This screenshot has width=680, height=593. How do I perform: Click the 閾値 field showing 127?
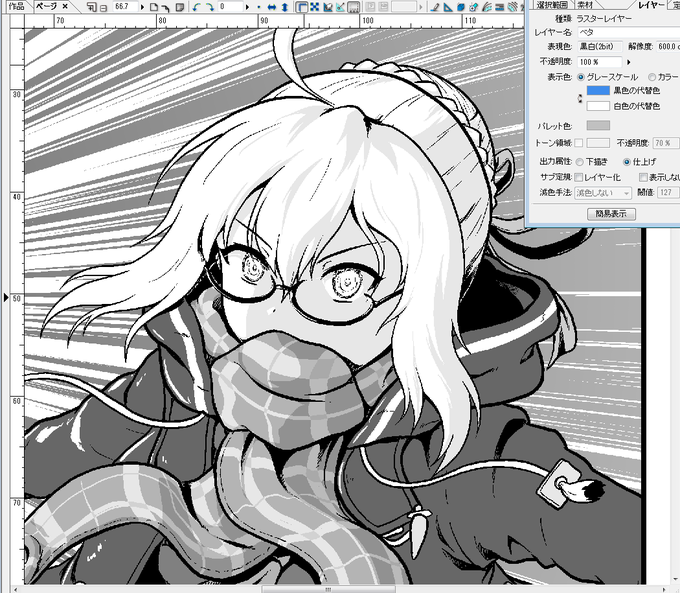669,192
